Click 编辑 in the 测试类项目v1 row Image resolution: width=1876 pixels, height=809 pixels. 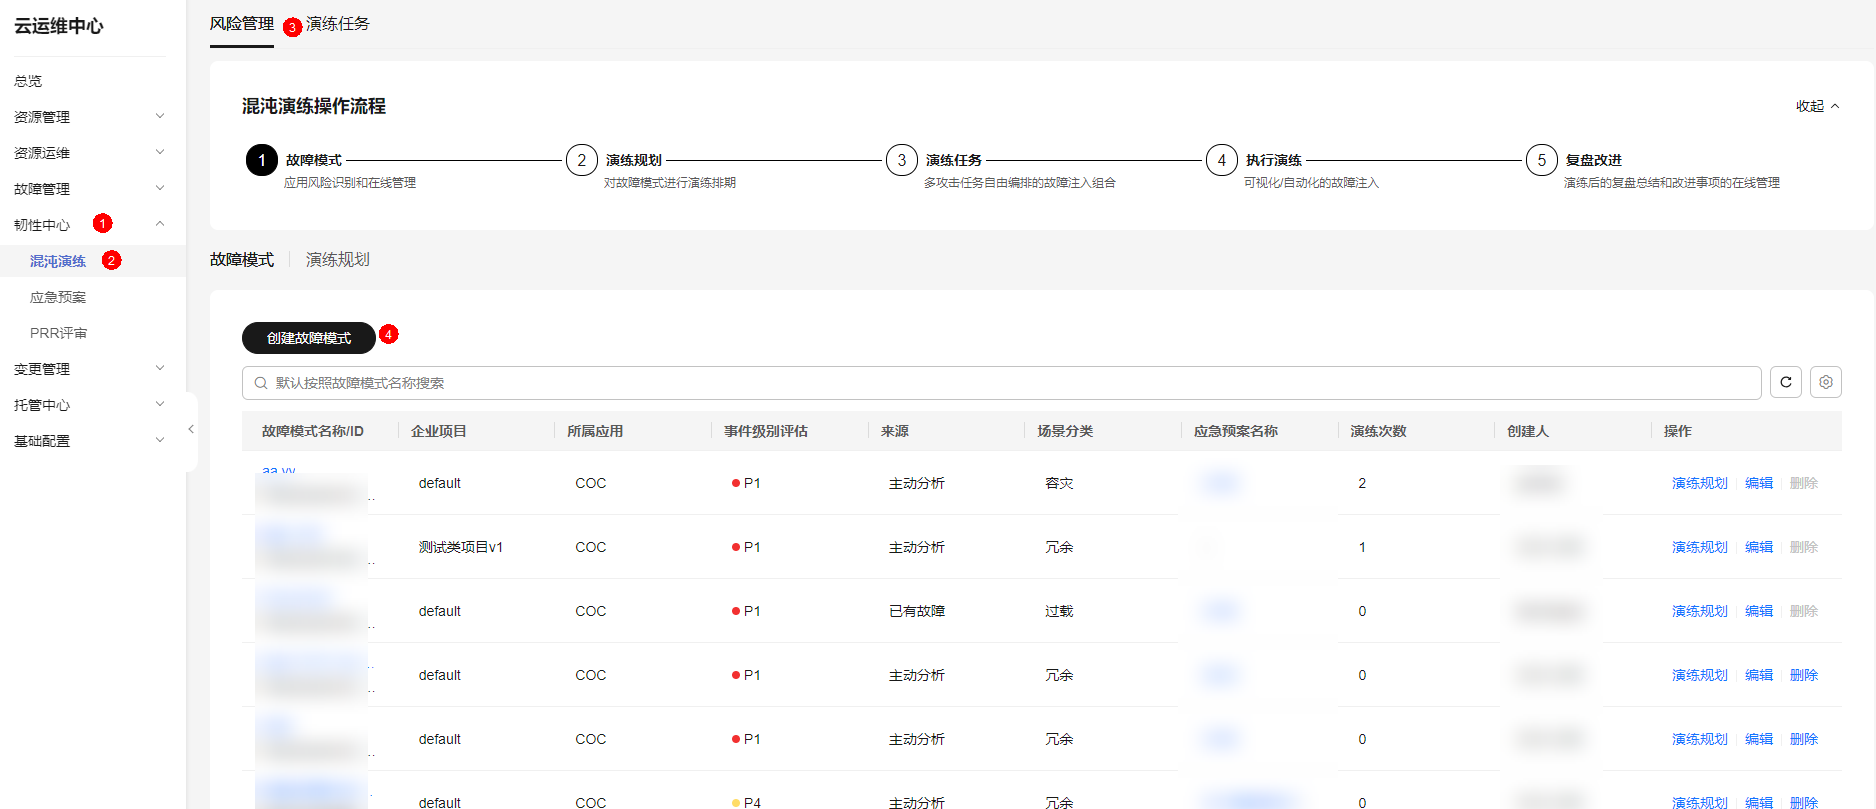click(1759, 547)
